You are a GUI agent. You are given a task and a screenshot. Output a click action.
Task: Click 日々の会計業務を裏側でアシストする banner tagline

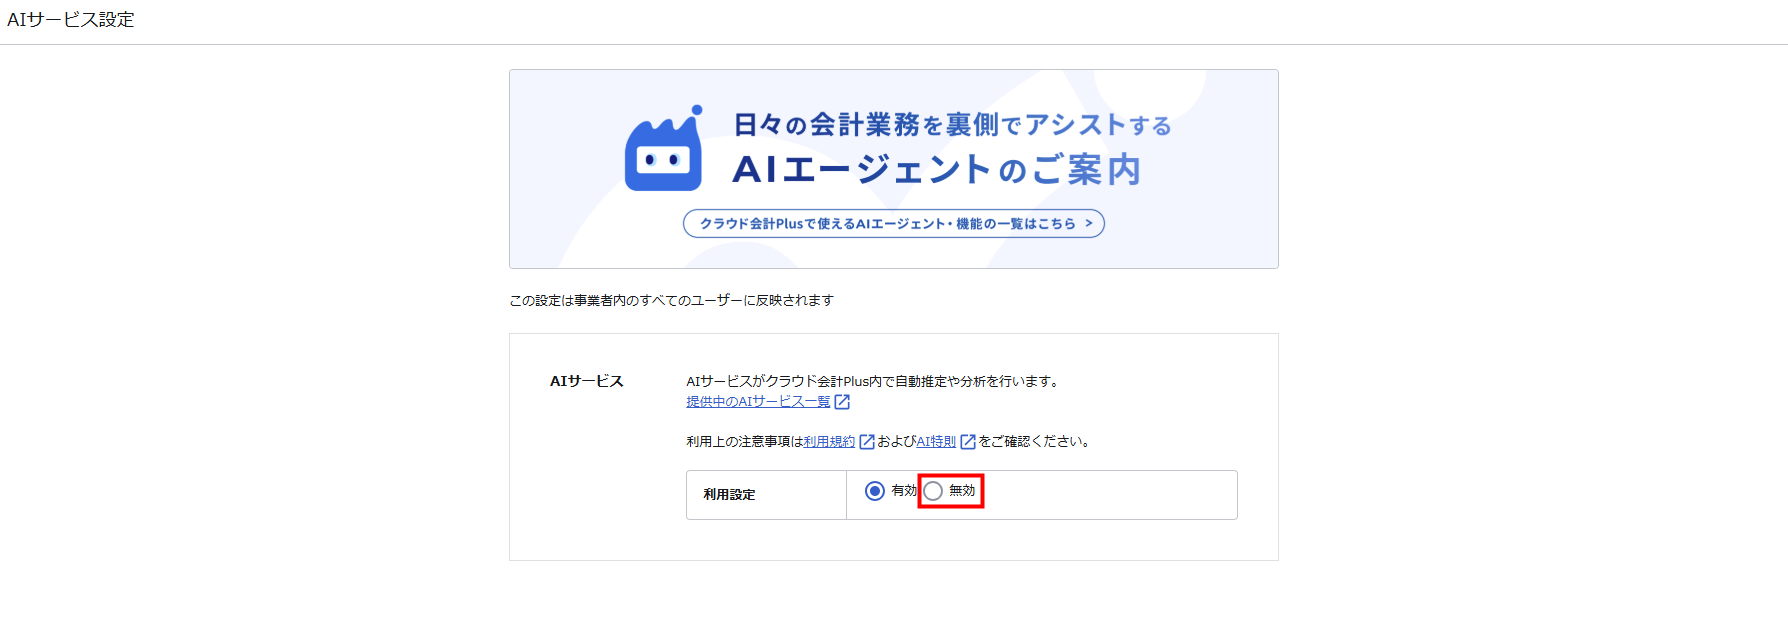click(x=951, y=125)
